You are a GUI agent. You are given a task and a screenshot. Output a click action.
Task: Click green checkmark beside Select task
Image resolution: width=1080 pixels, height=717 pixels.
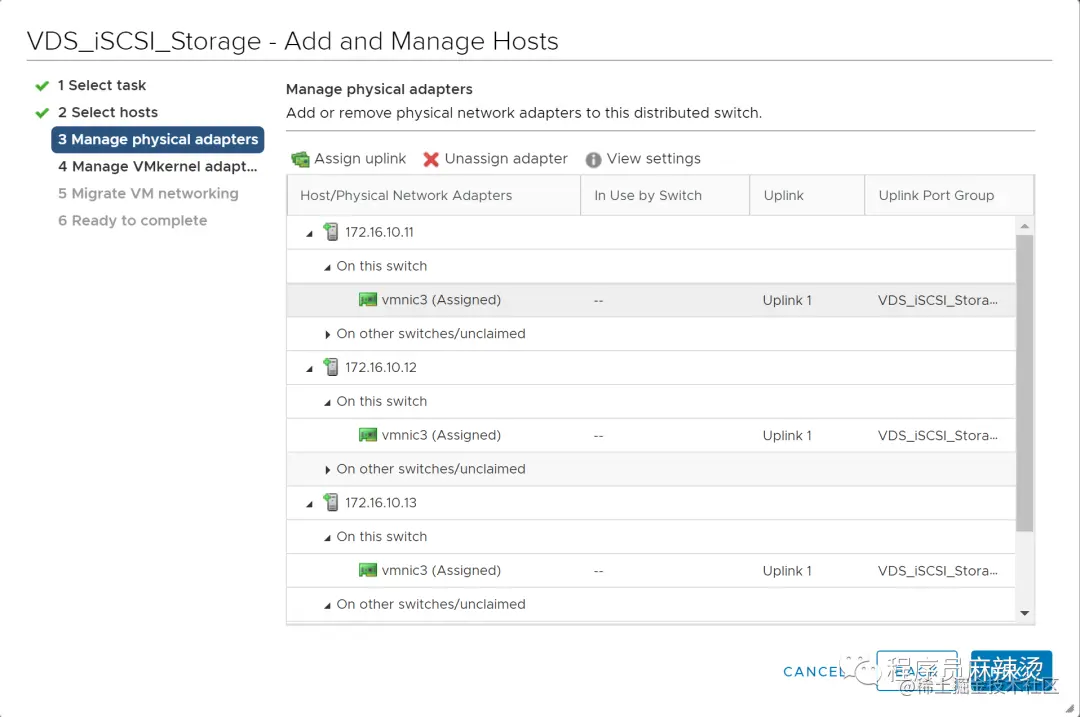tap(42, 86)
